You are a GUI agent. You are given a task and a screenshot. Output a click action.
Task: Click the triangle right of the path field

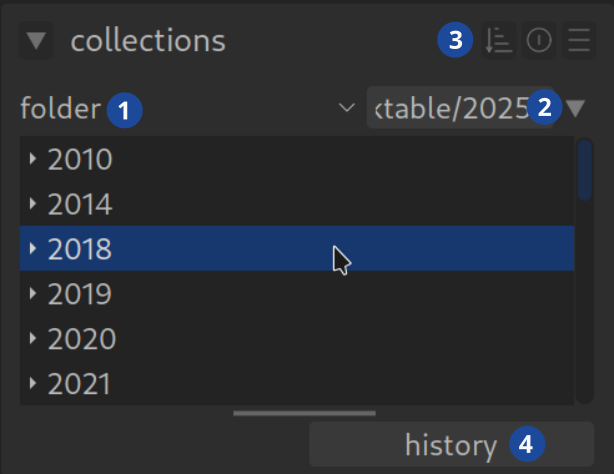[577, 108]
